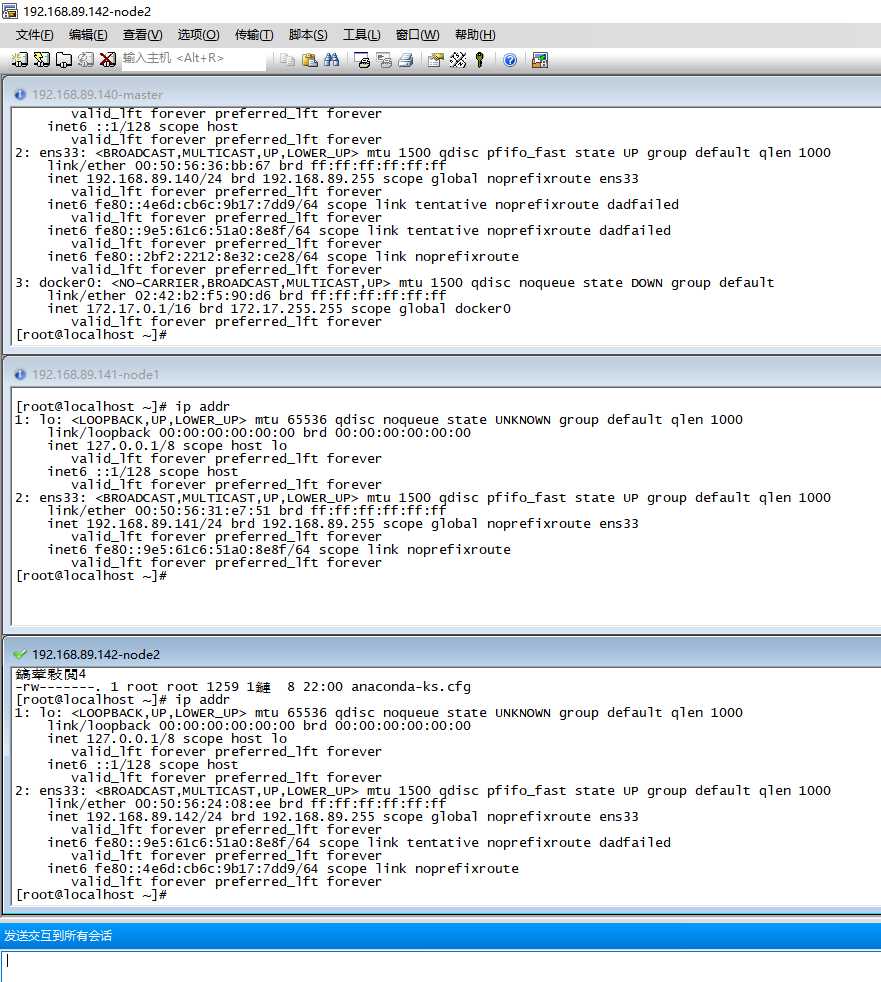The height and width of the screenshot is (982, 881).
Task: Open Global Options tools icon
Action: pos(458,59)
